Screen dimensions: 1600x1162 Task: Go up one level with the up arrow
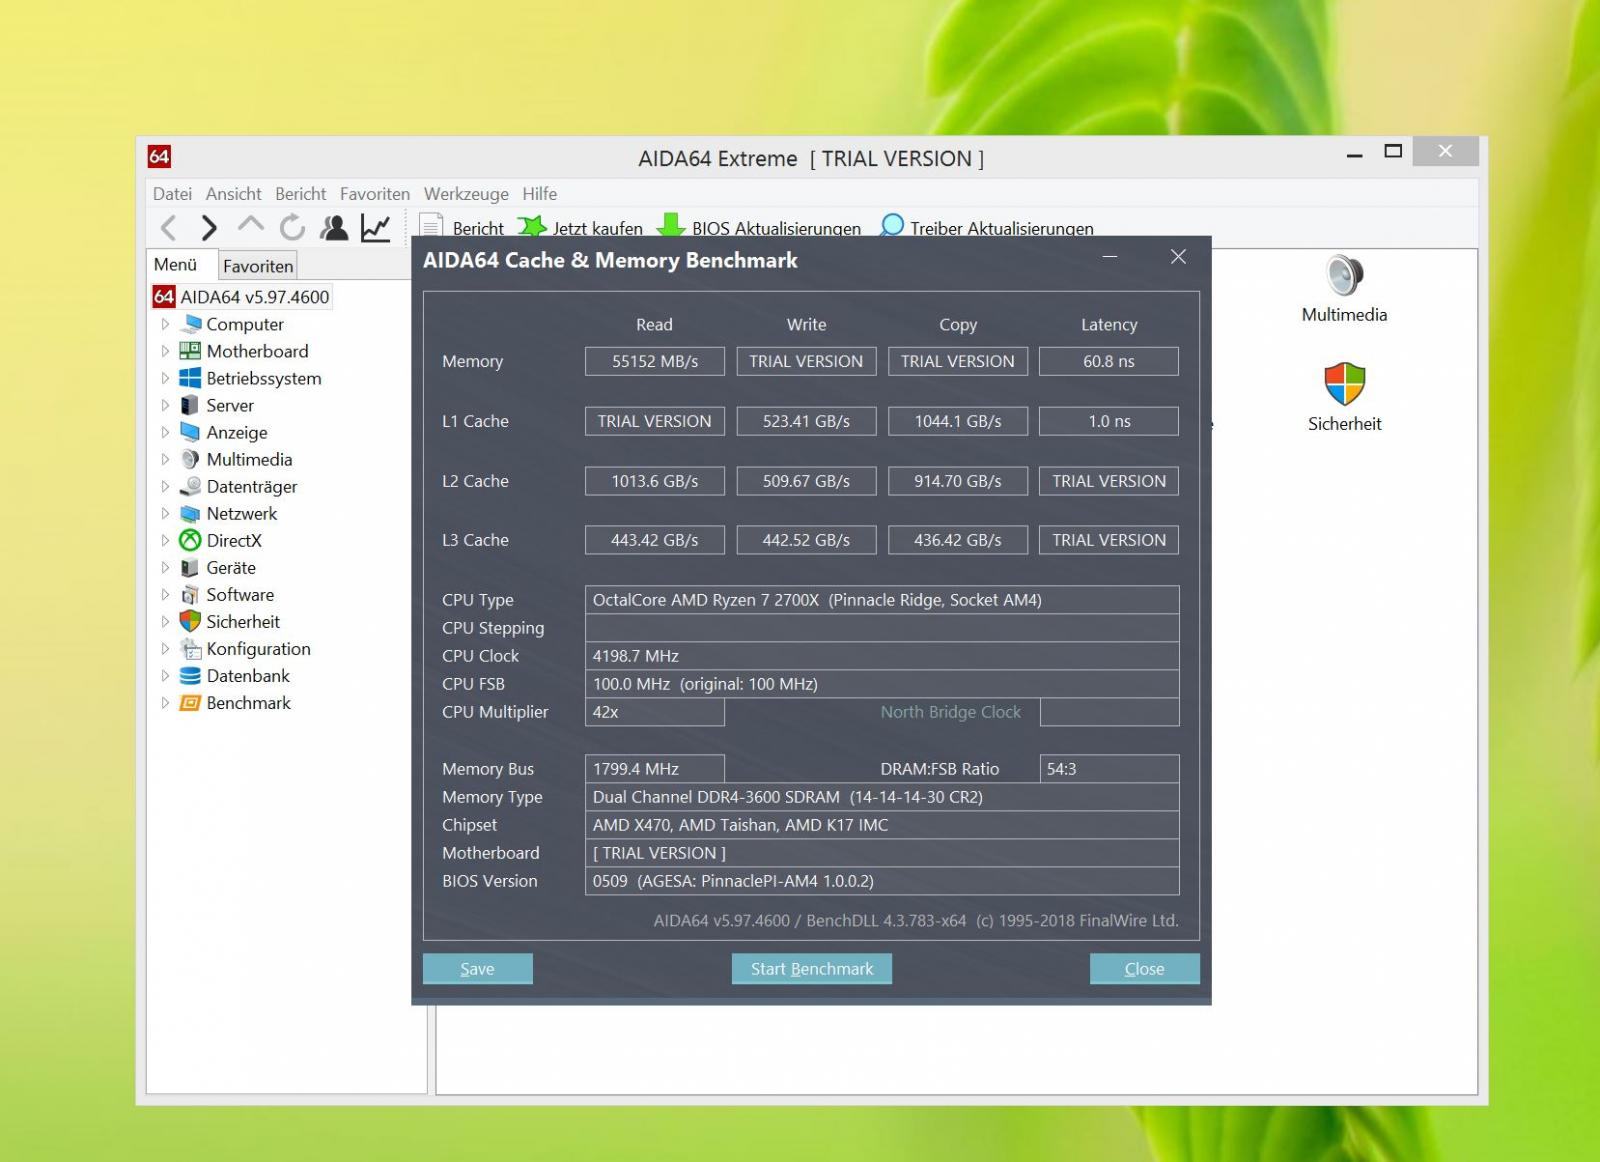251,226
